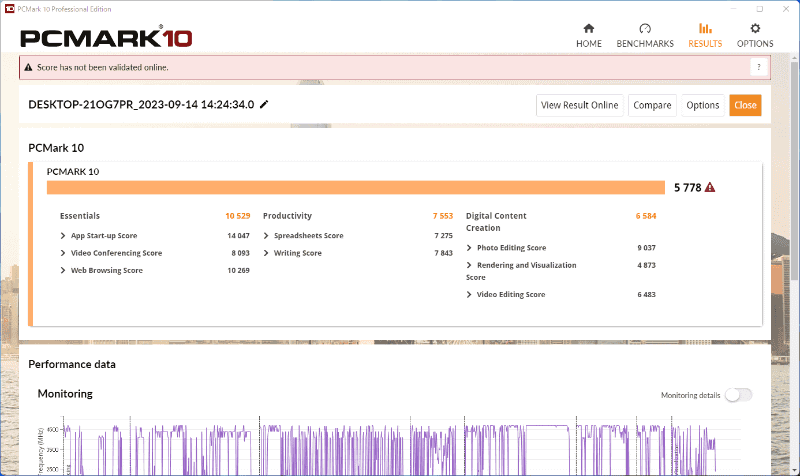Click the App Start-up value 14 047
The width and height of the screenshot is (800, 476).
tap(238, 236)
